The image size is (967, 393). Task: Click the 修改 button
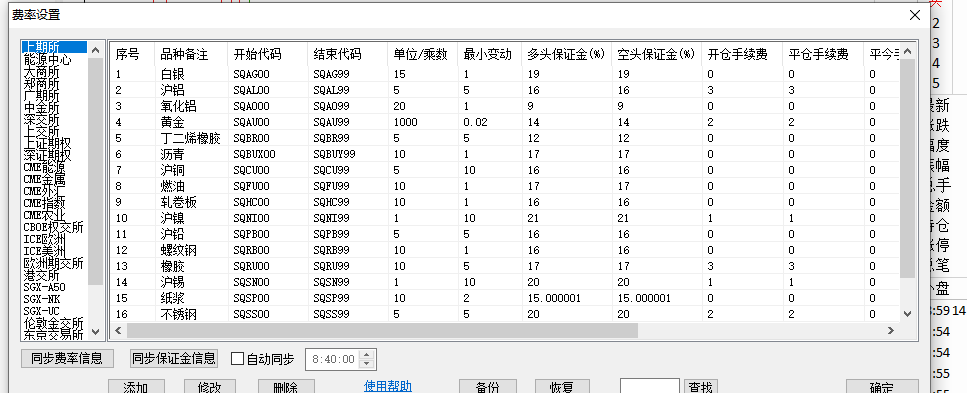210,387
